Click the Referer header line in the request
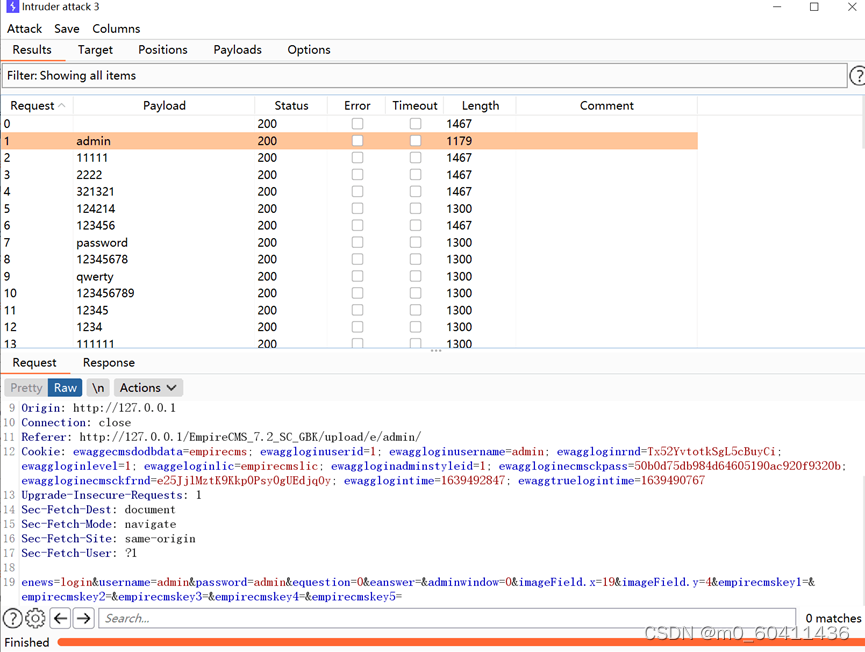Viewport: 865px width, 652px height. point(221,437)
